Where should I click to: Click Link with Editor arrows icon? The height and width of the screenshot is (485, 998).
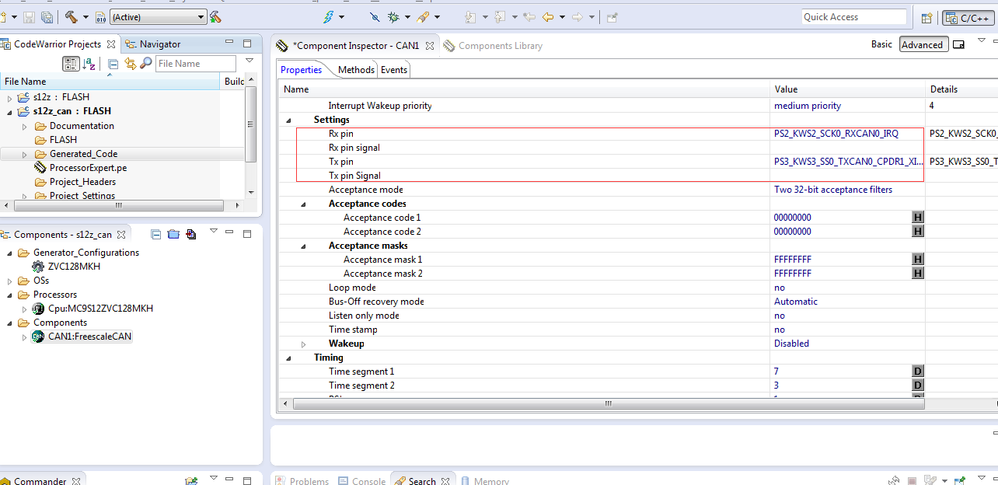(130, 64)
